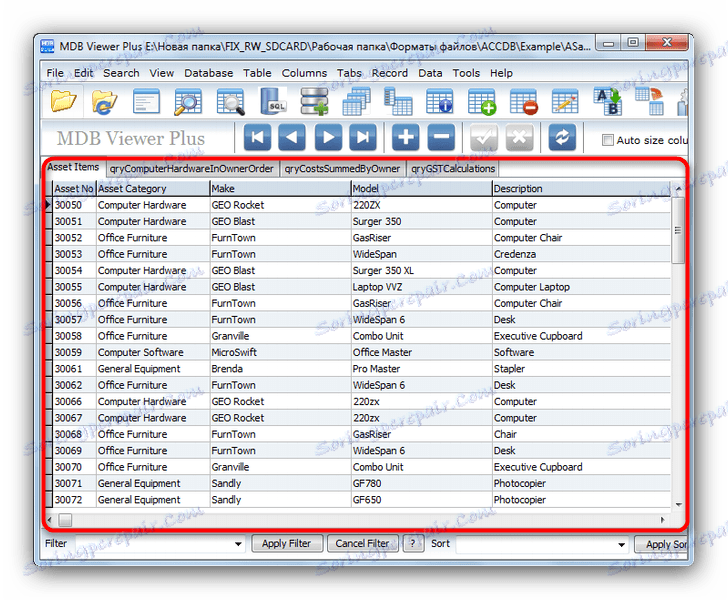Click the edit table pencil icon
The image size is (728, 600).
point(565,102)
